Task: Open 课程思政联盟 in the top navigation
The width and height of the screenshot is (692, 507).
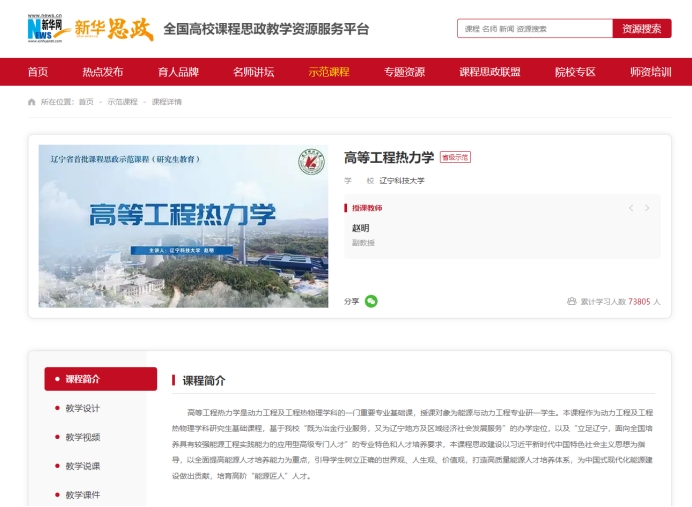Action: click(x=489, y=72)
